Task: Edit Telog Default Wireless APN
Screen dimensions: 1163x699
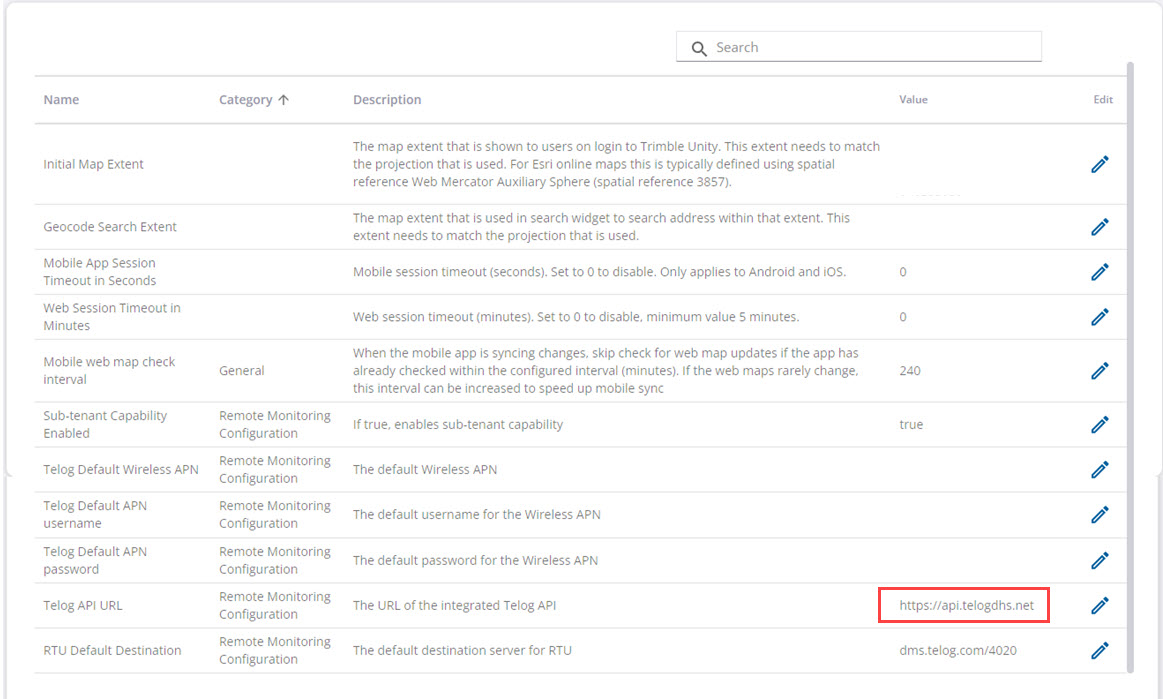Action: point(1100,469)
